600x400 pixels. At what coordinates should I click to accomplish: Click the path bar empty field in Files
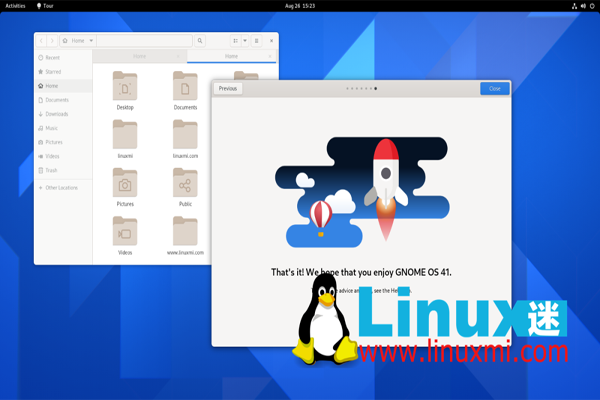click(145, 41)
